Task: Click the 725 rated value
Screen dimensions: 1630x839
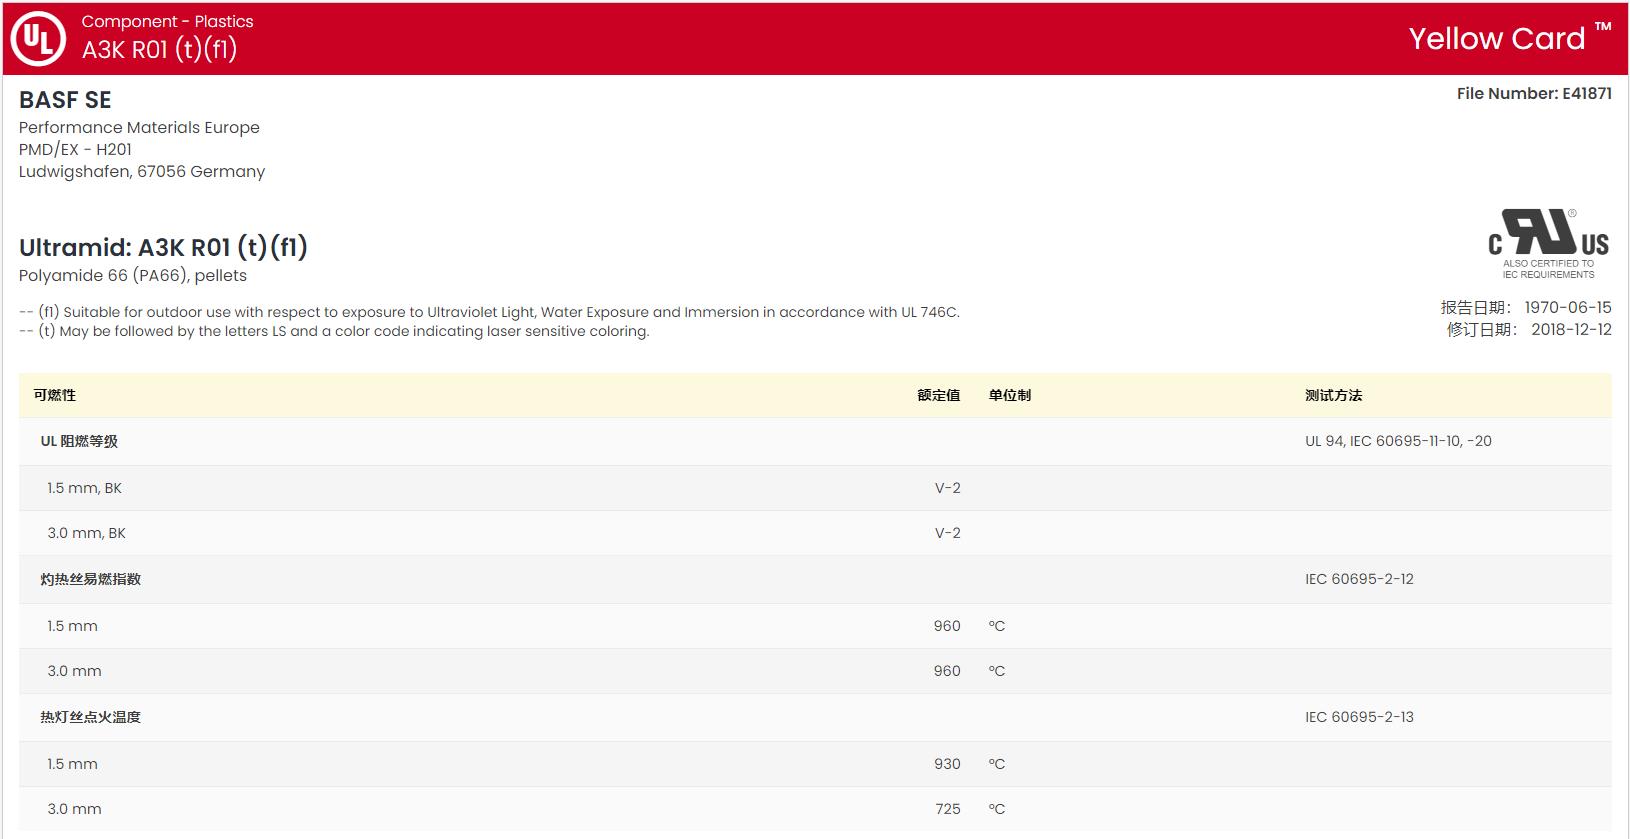Action: click(948, 809)
